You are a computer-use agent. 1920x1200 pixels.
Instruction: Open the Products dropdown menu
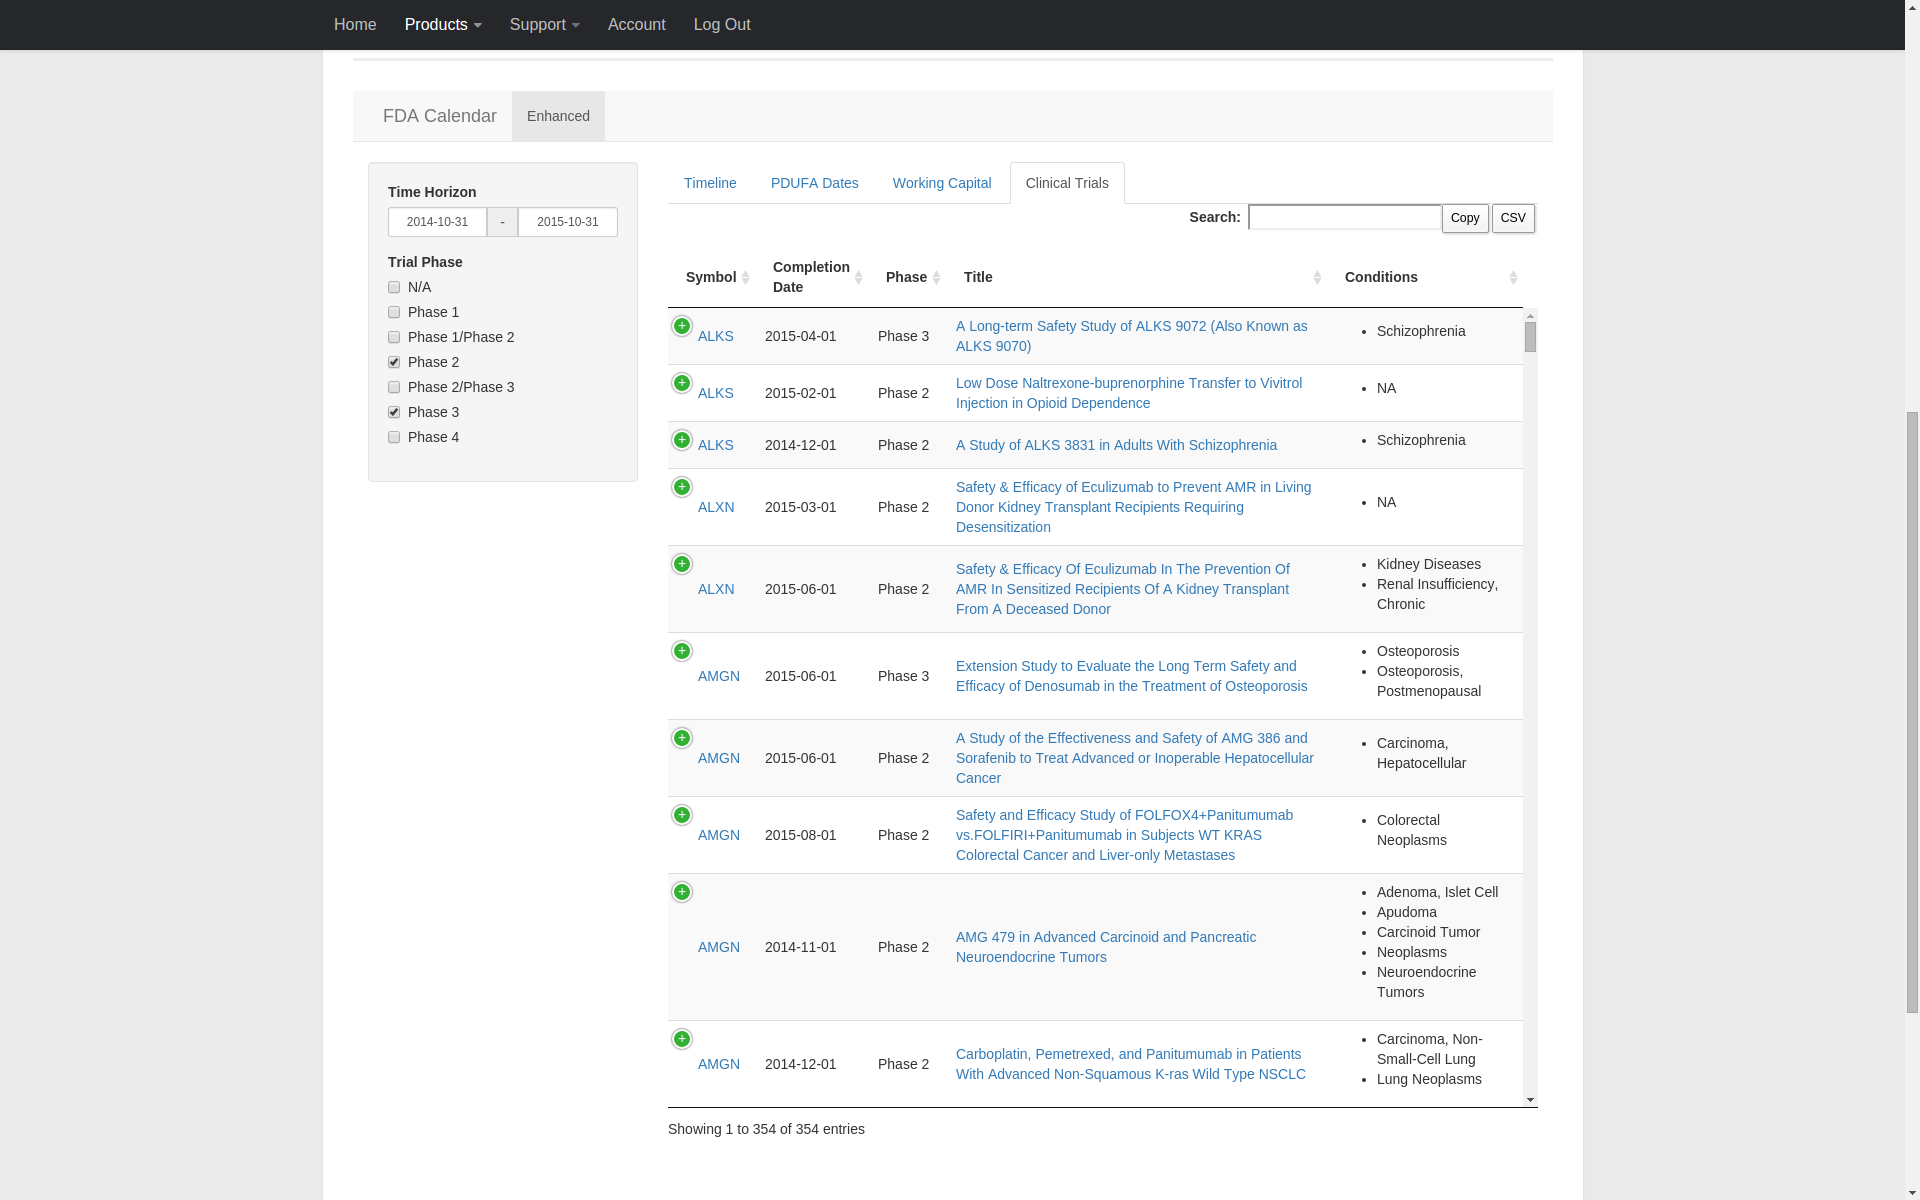point(443,24)
